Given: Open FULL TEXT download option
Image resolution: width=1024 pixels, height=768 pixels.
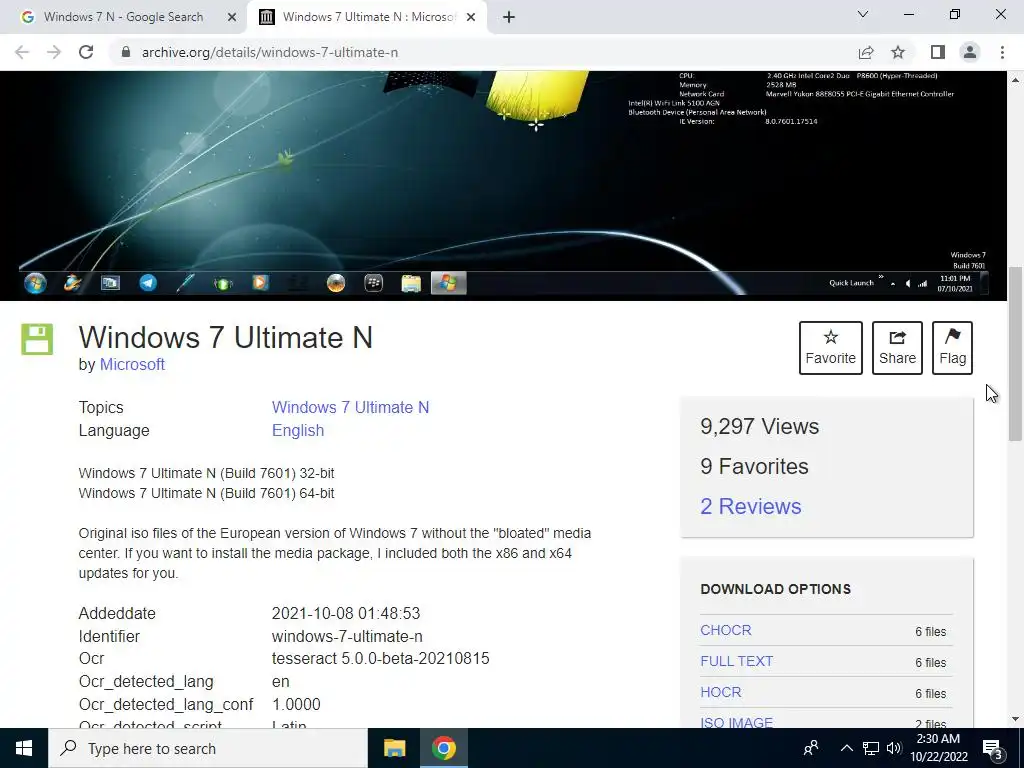Looking at the screenshot, I should pyautogui.click(x=737, y=661).
